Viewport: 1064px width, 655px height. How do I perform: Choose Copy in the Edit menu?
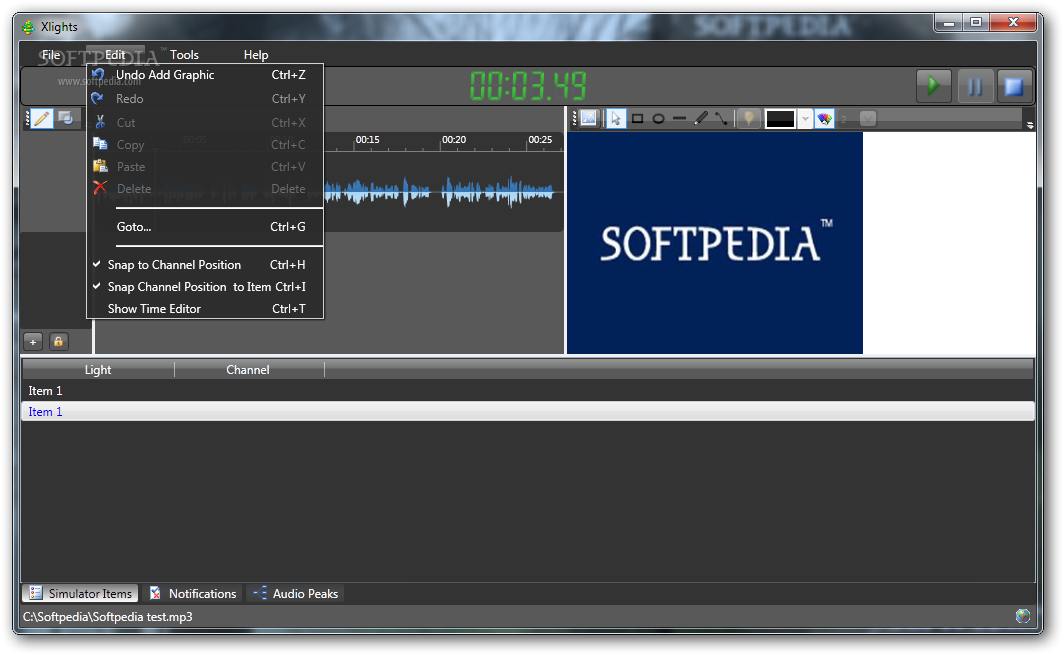pos(205,145)
